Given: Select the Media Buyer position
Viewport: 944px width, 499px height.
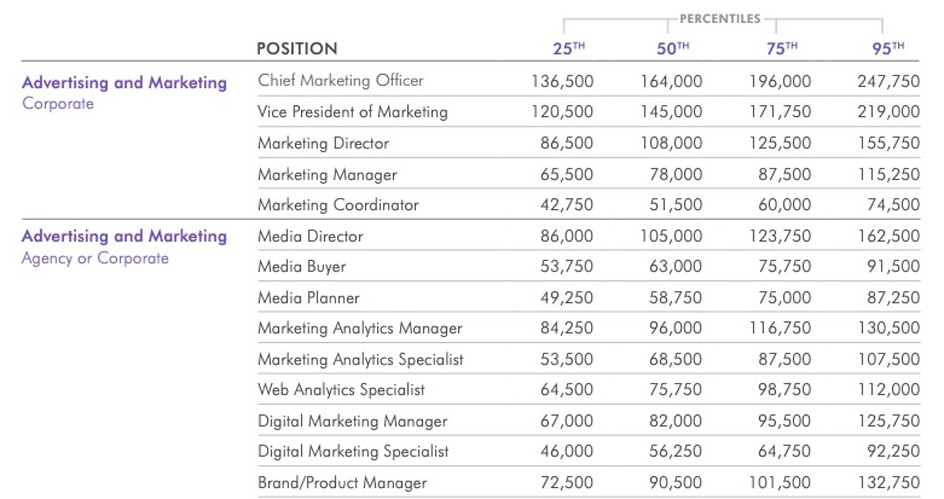Looking at the screenshot, I should point(301,267).
